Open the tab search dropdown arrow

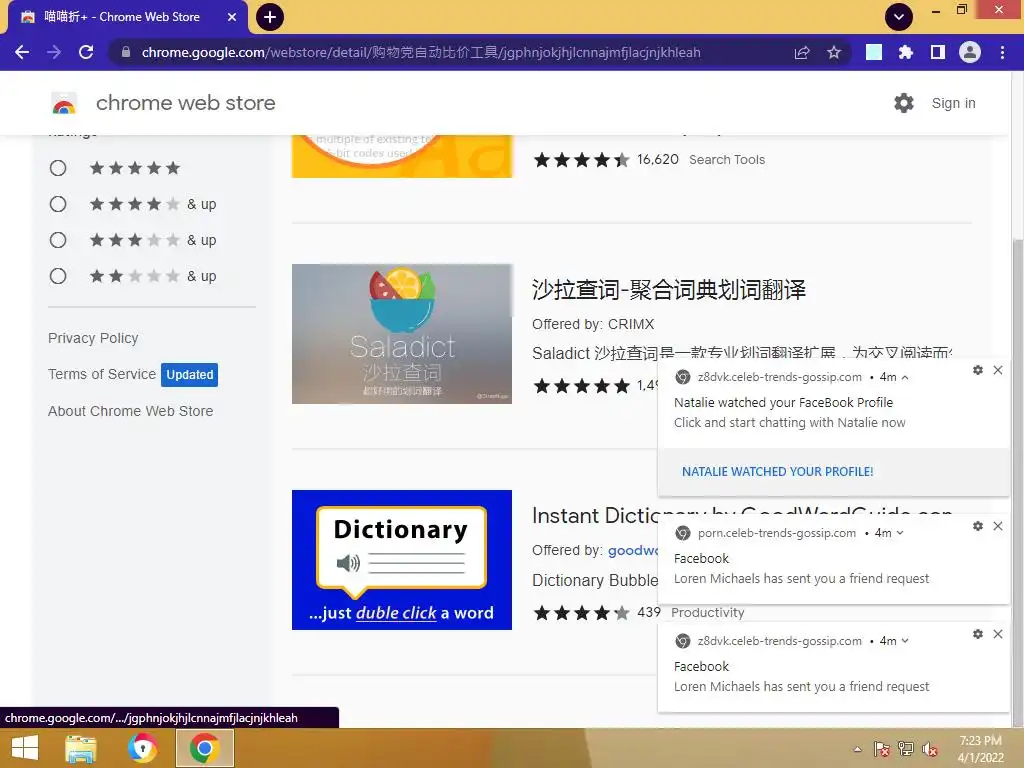(899, 17)
